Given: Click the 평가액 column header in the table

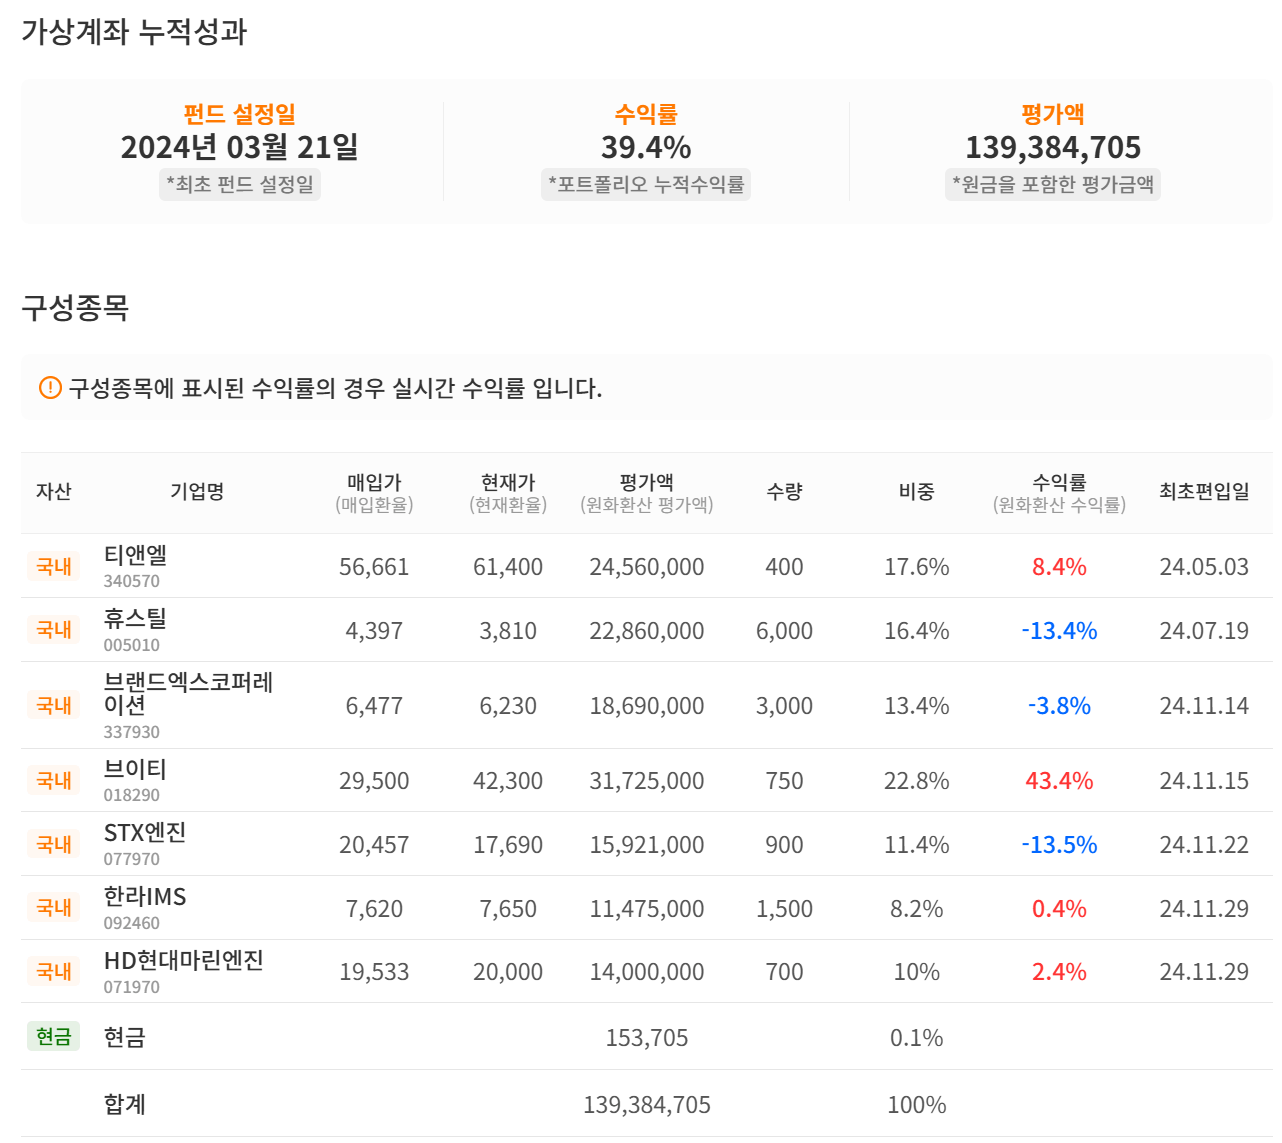Looking at the screenshot, I should (647, 482).
